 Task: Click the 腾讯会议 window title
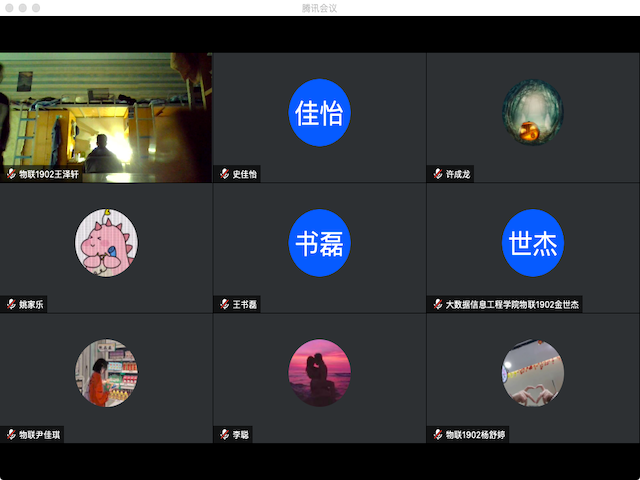(320, 8)
